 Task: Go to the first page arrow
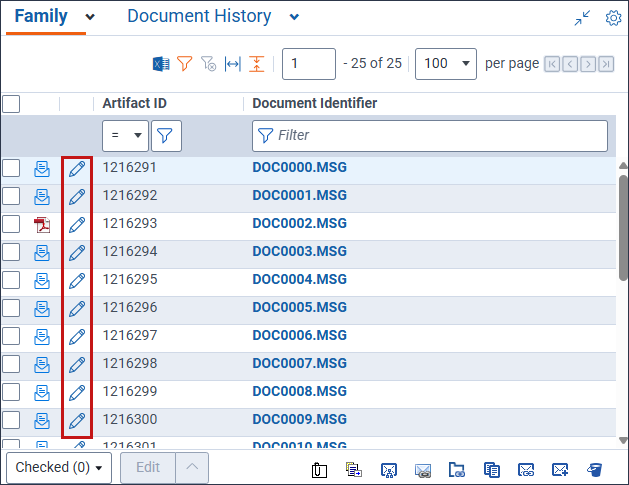coord(552,64)
